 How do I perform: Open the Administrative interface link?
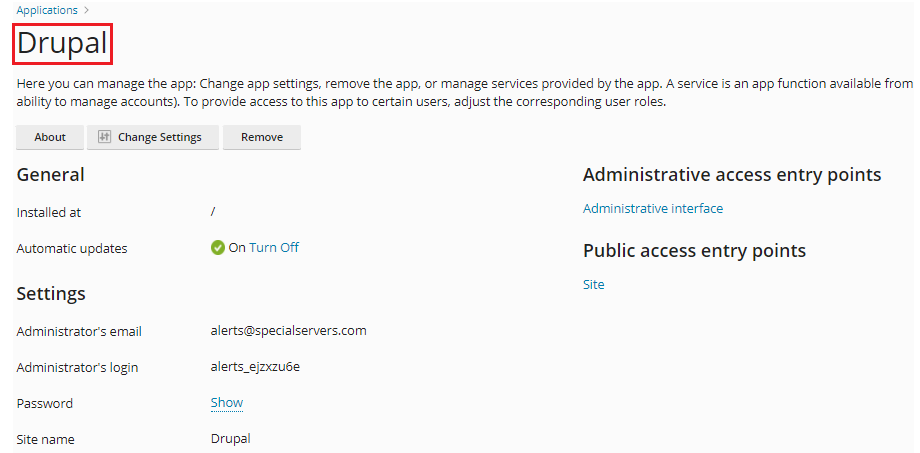pos(652,209)
